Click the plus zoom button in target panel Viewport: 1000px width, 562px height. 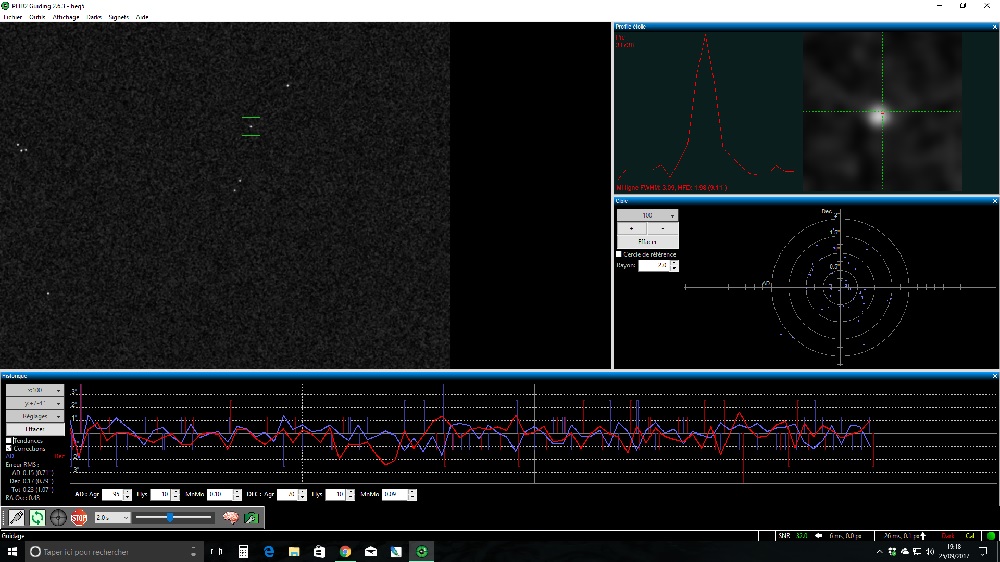pyautogui.click(x=631, y=229)
